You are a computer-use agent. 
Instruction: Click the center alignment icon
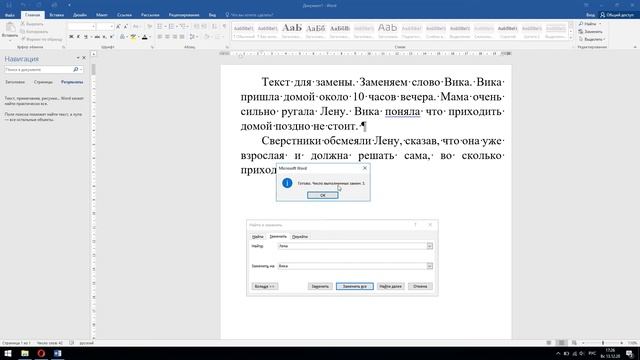[167, 37]
